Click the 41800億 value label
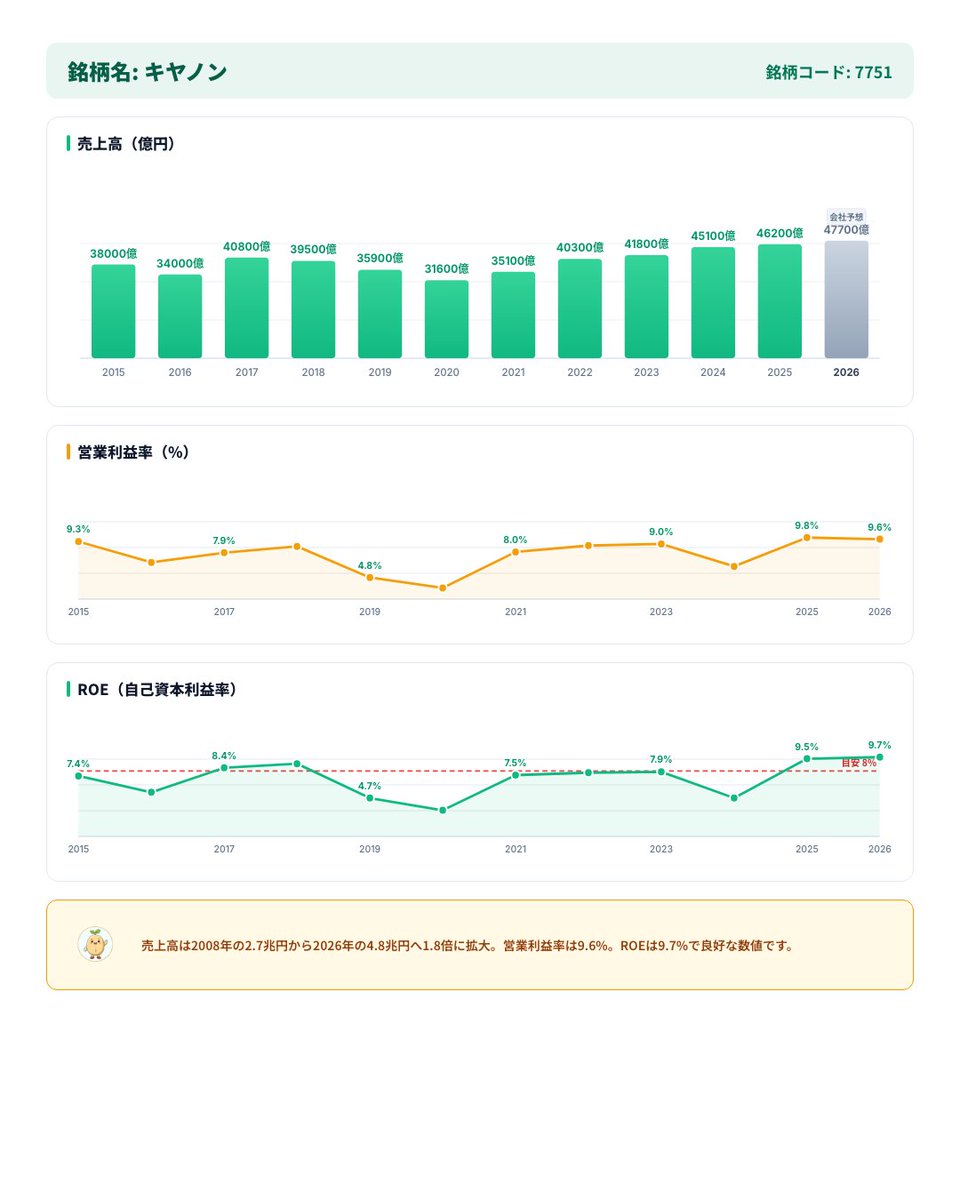Image resolution: width=960 pixels, height=1200 pixels. (x=646, y=244)
